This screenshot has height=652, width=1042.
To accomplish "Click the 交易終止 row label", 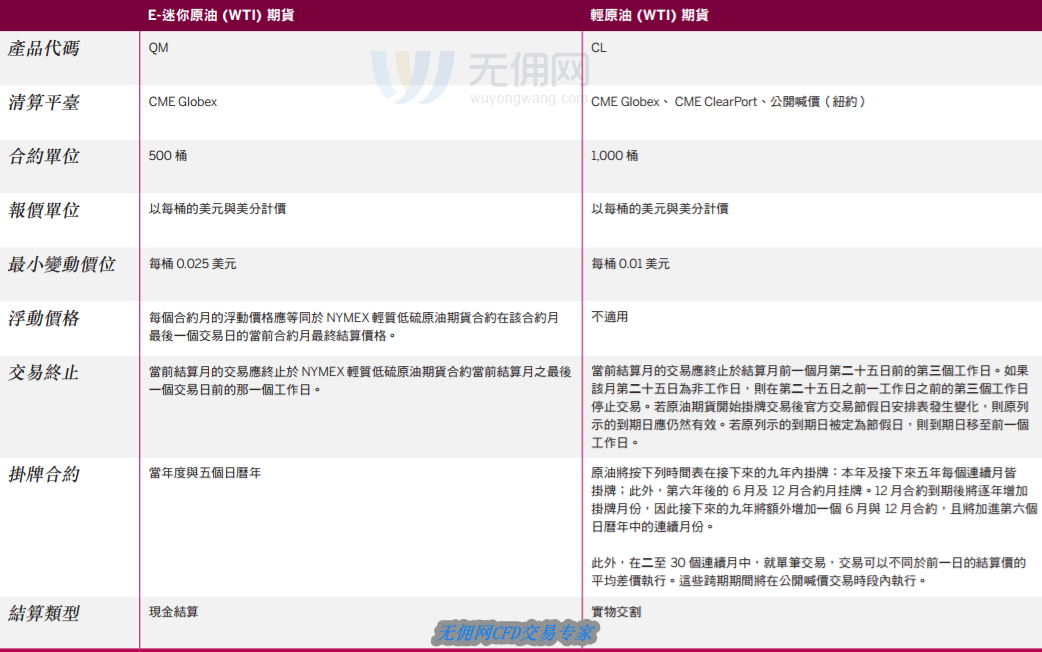I will 43,372.
